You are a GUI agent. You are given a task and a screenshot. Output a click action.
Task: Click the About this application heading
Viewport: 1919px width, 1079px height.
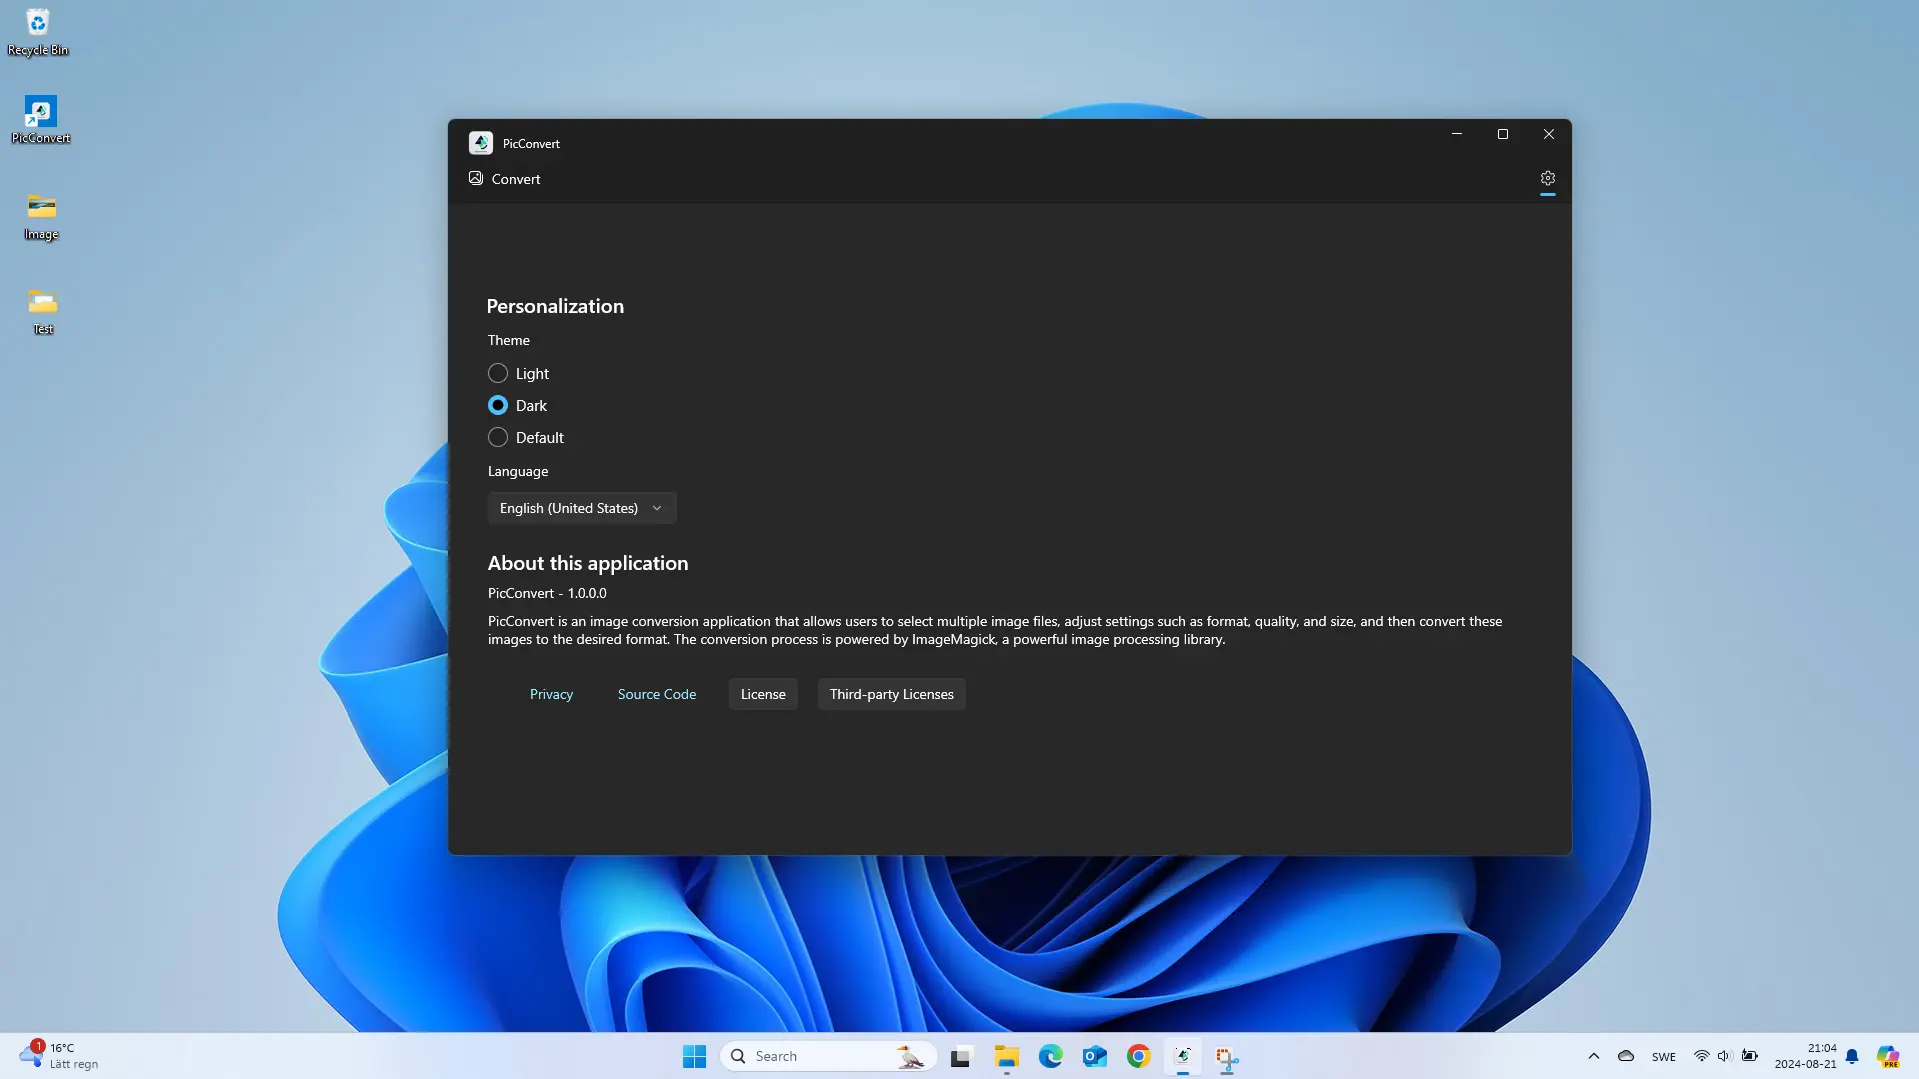click(x=588, y=563)
